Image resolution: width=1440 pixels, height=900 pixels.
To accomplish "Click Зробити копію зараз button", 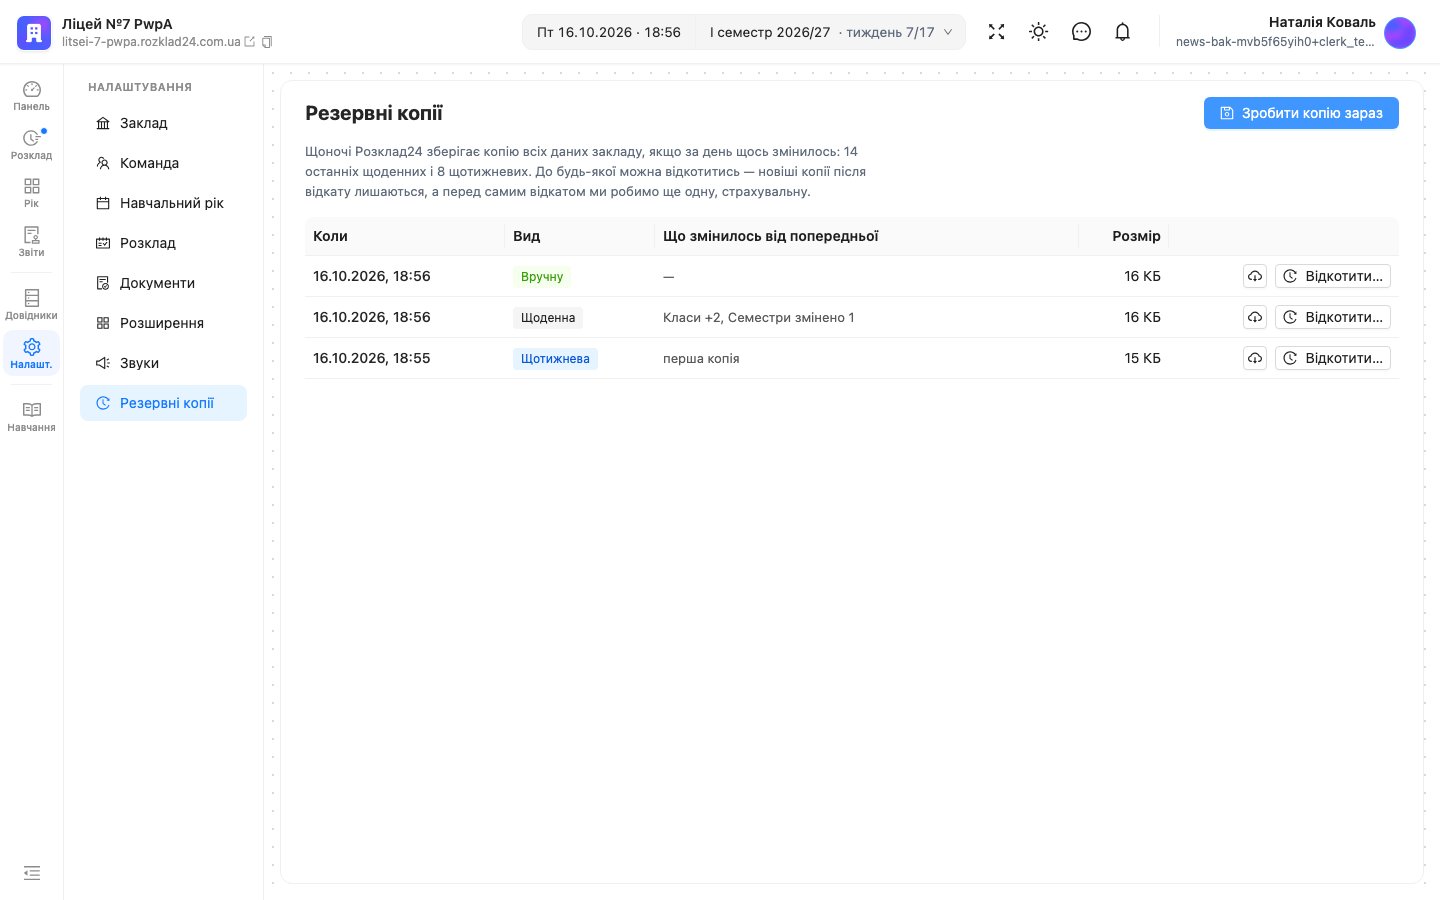I will [1301, 113].
